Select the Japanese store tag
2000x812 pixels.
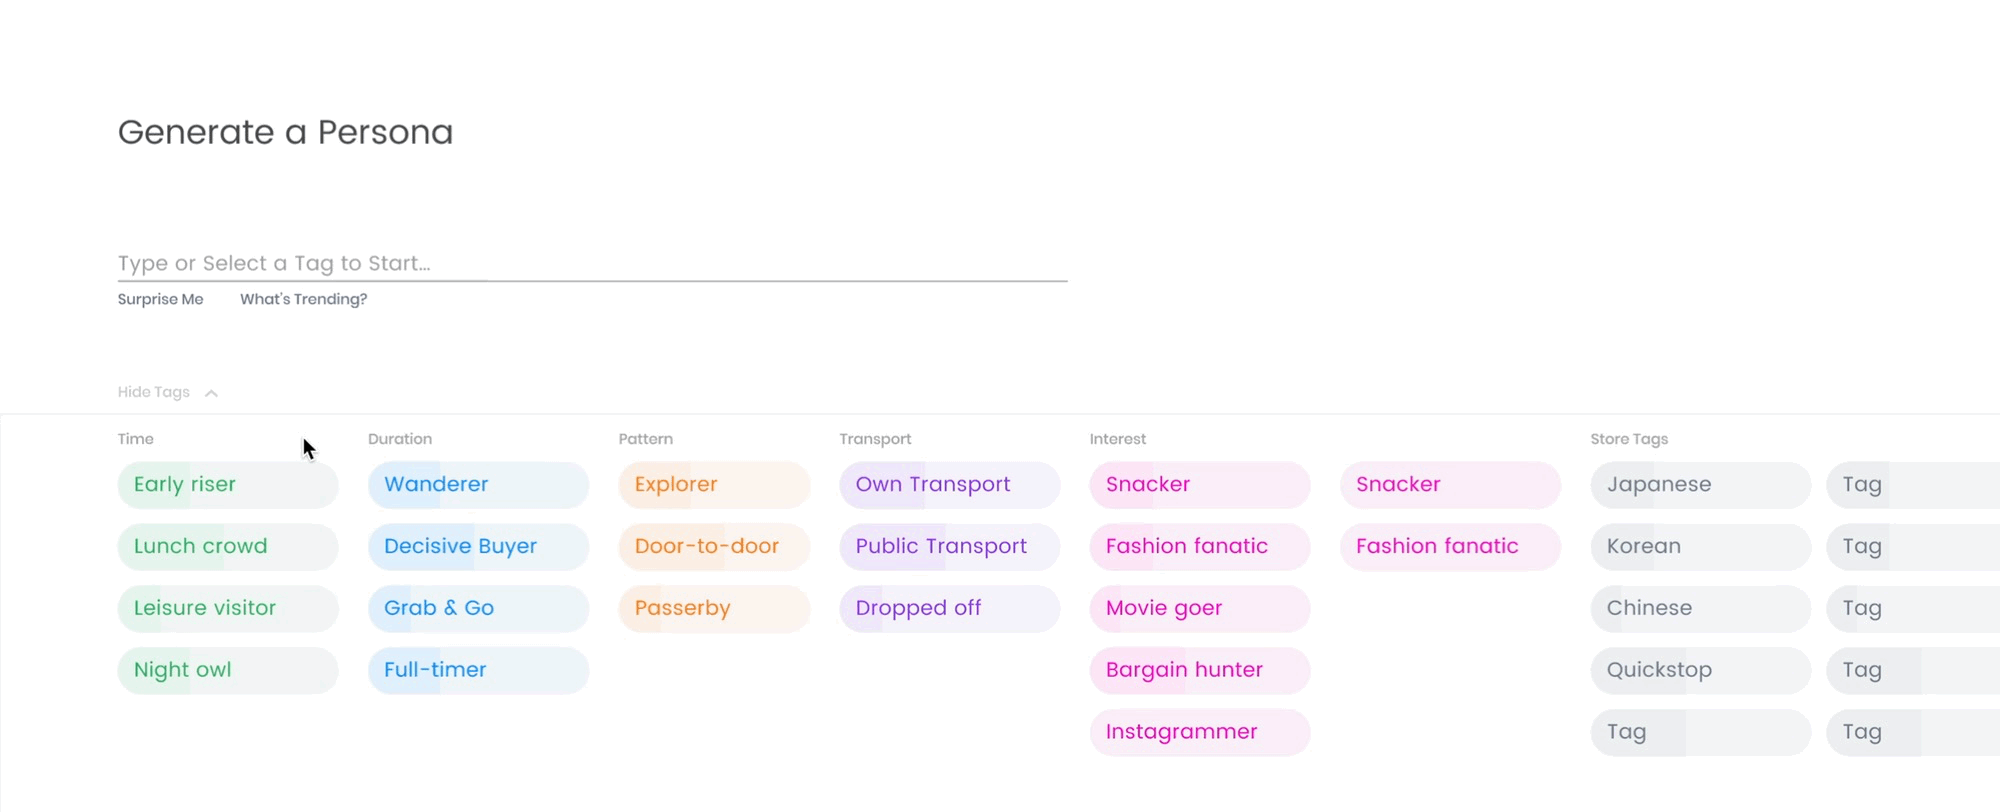pyautogui.click(x=1700, y=485)
